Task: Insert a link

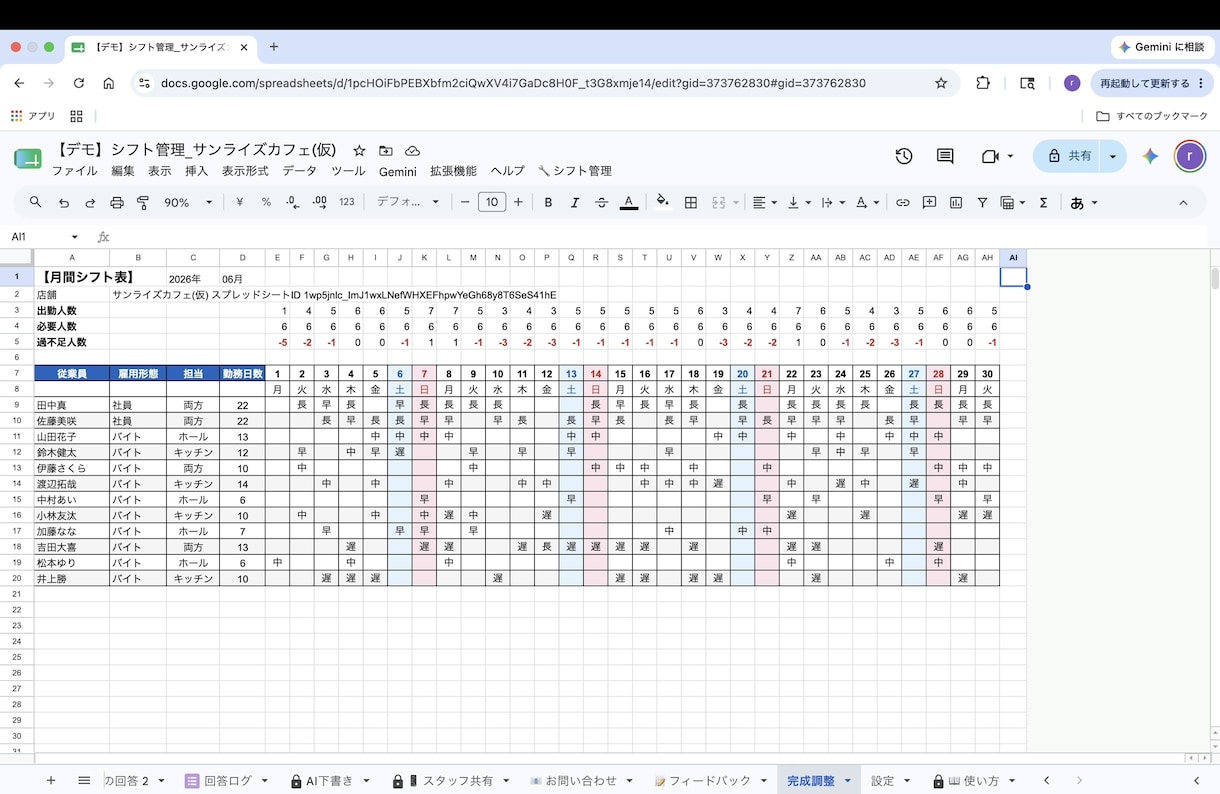Action: (x=903, y=202)
